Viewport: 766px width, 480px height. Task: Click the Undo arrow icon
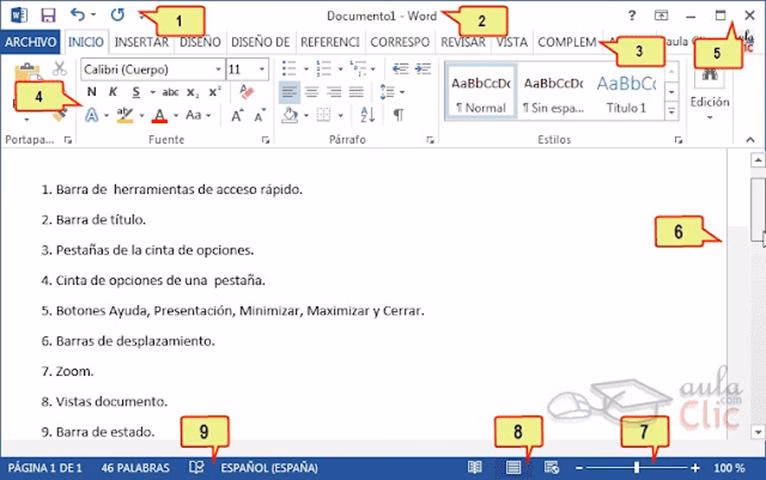coord(78,16)
